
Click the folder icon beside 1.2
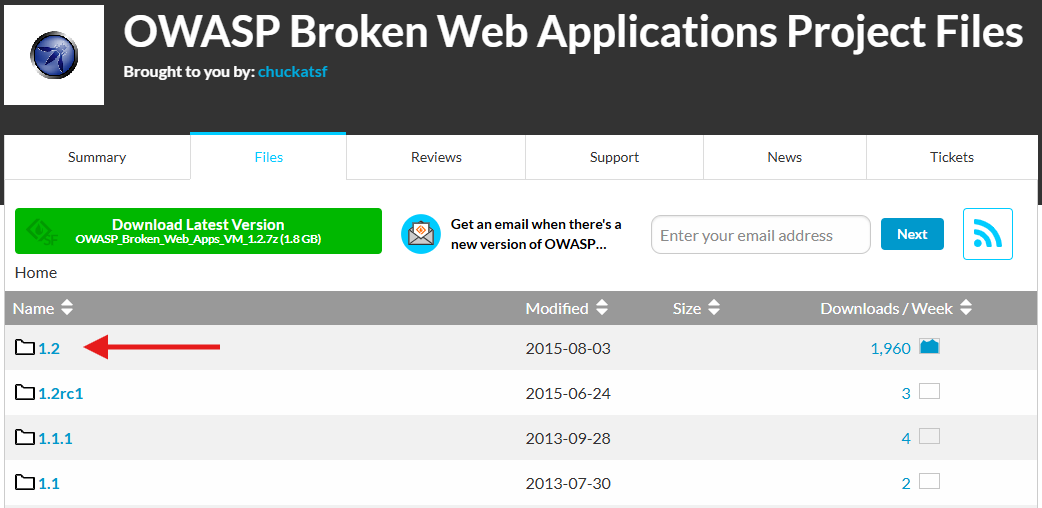(x=25, y=347)
